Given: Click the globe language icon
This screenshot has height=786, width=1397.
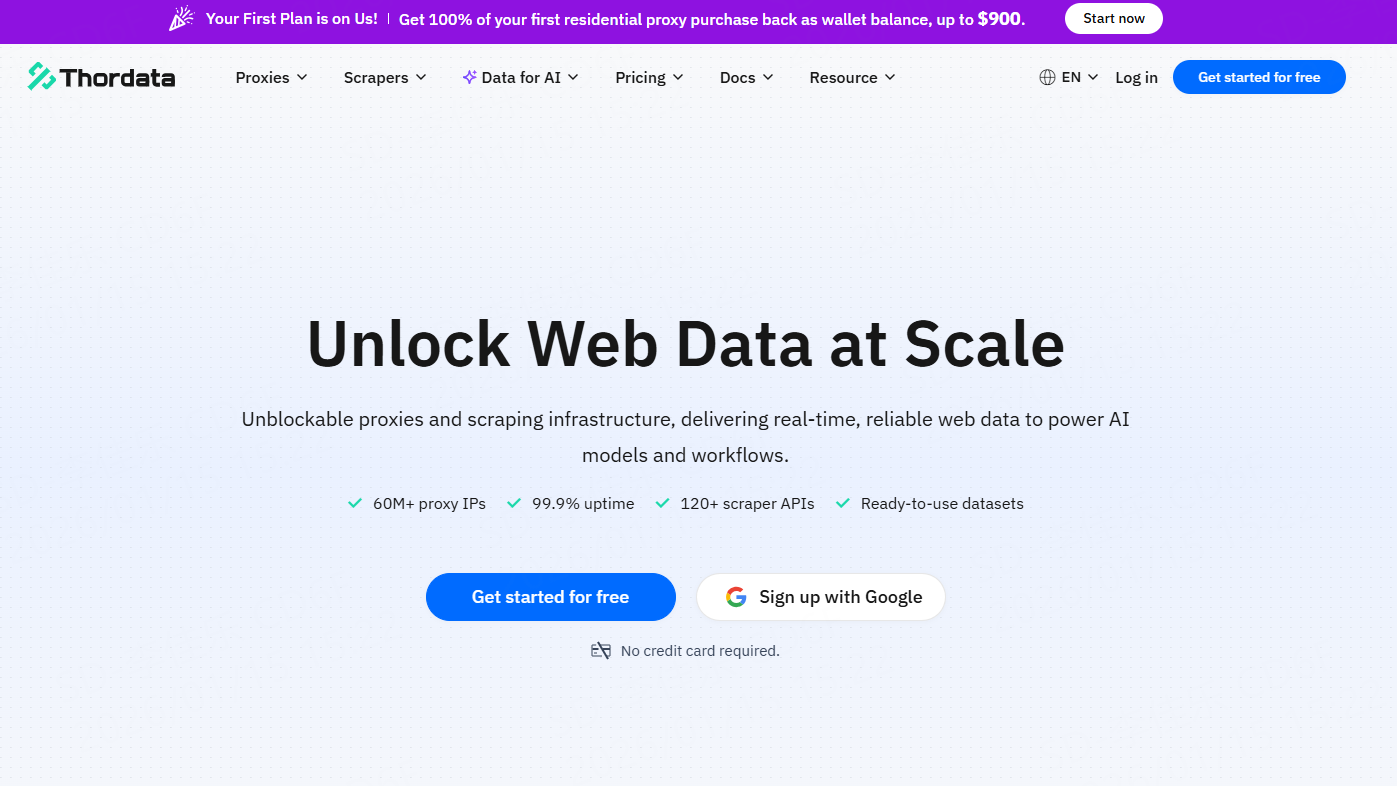Looking at the screenshot, I should 1047,77.
